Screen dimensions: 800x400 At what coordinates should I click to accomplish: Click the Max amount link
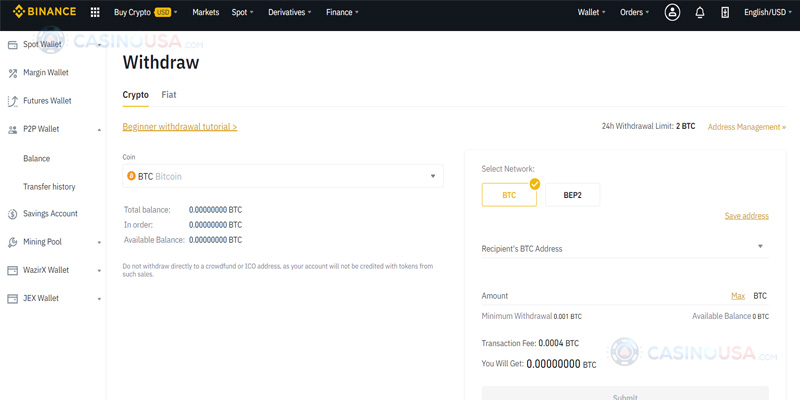tap(738, 296)
